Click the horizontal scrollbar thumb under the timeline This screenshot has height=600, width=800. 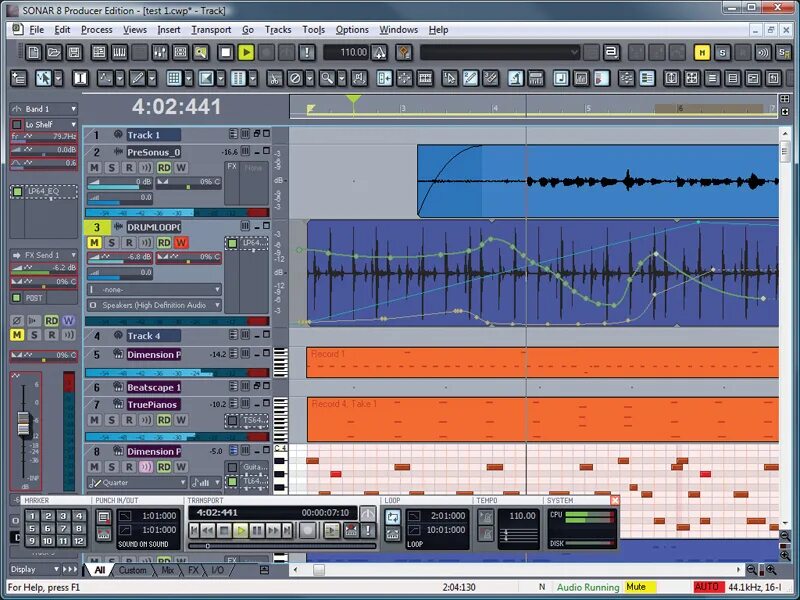318,570
